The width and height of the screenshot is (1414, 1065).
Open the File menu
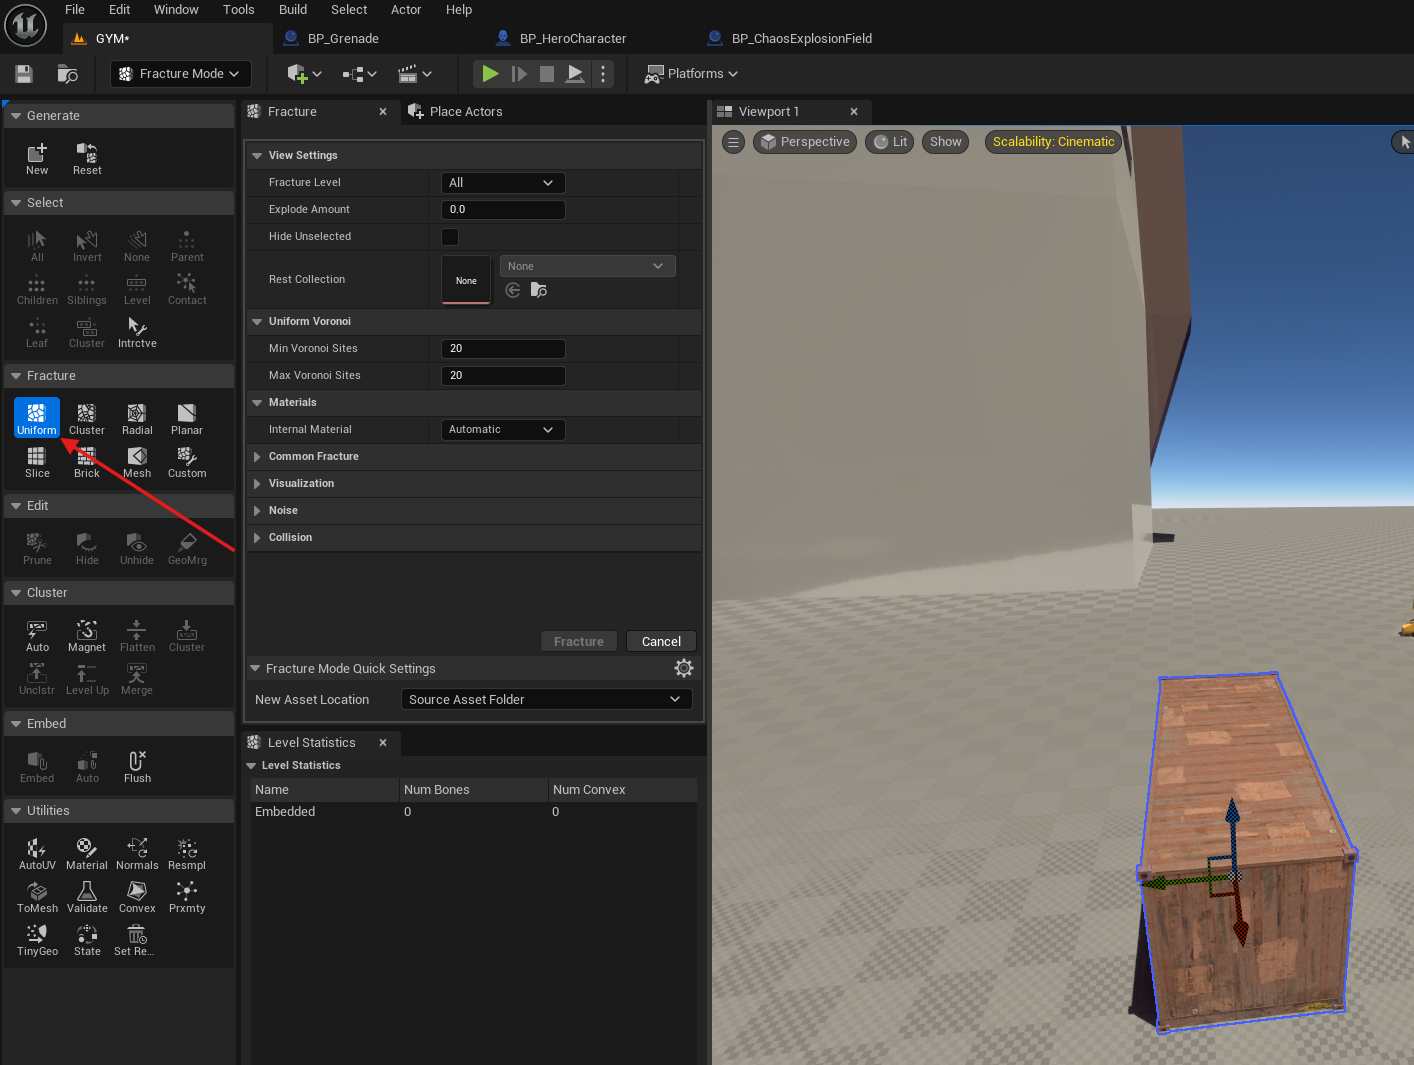click(75, 10)
